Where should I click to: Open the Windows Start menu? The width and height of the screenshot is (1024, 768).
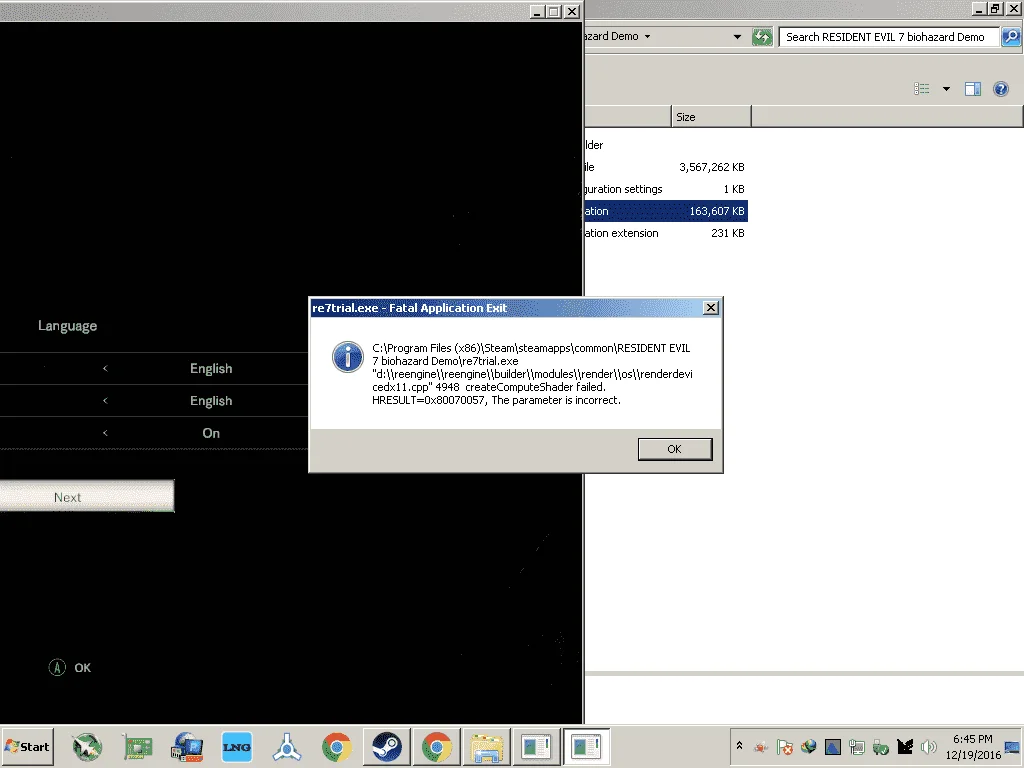(27, 746)
